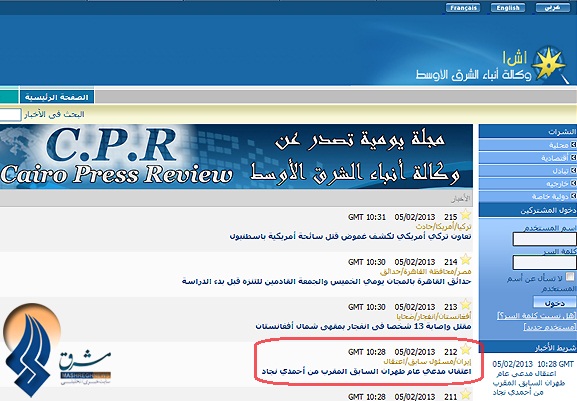The height and width of the screenshot is (401, 577).
Task: Open the Tehran prosecutor arrest headline
Action: point(367,371)
